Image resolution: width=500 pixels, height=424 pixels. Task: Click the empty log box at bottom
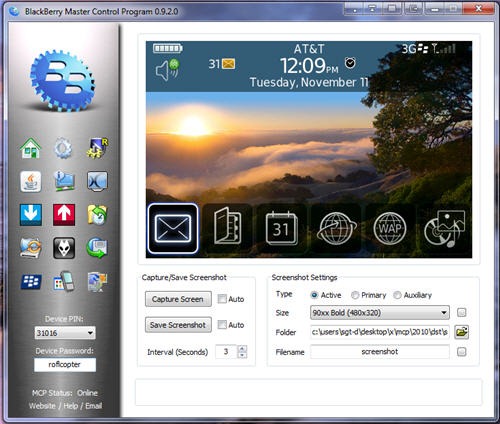pos(308,392)
